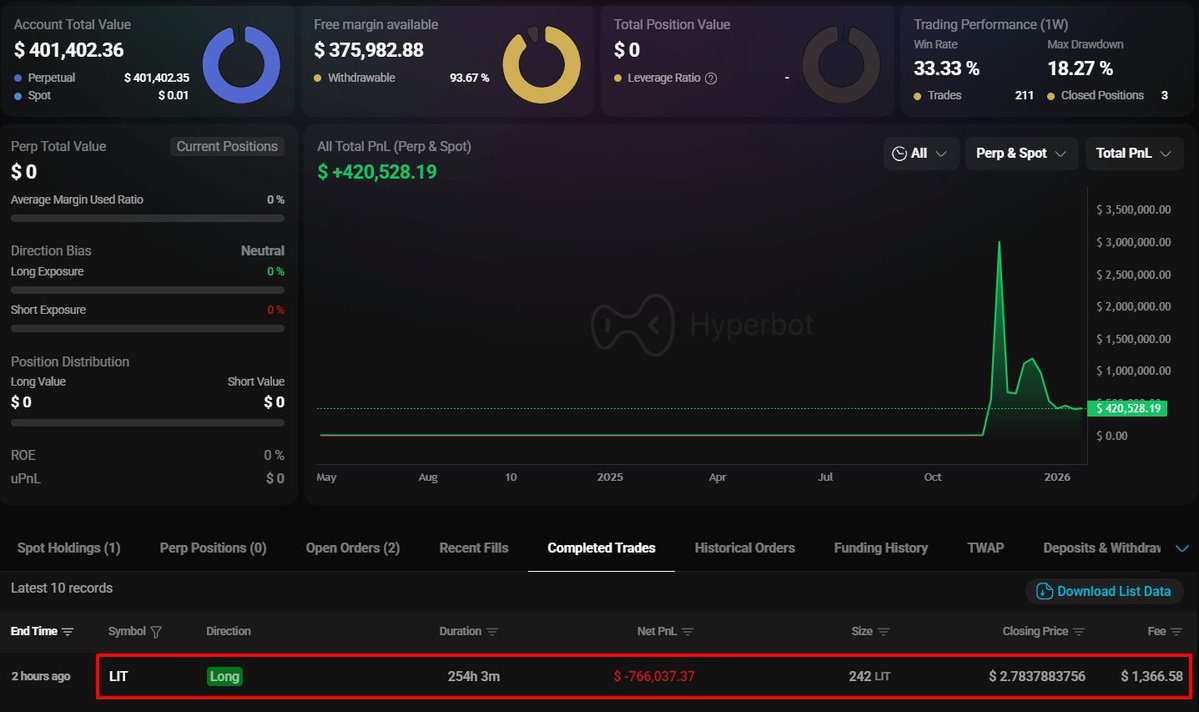The image size is (1199, 712).
Task: Click the Total Position Value dark donut chart
Action: tap(841, 64)
